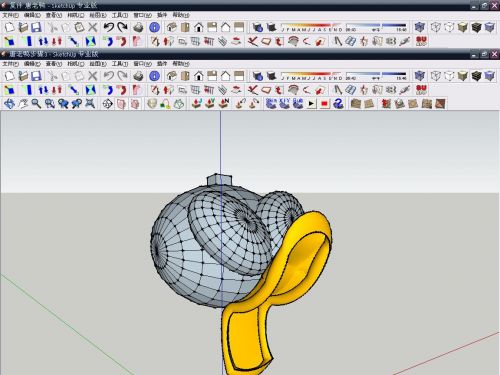Open the 相机(C) menu in the second window
The height and width of the screenshot is (375, 500).
click(x=76, y=64)
